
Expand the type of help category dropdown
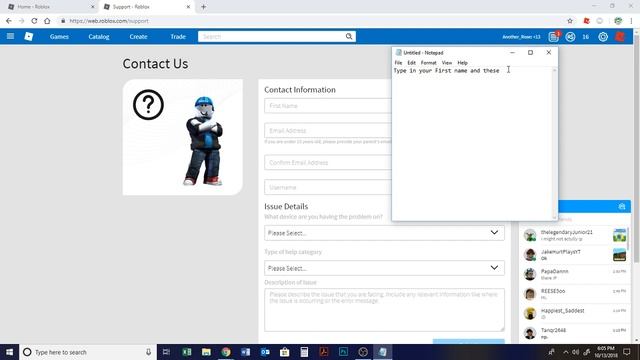click(384, 268)
